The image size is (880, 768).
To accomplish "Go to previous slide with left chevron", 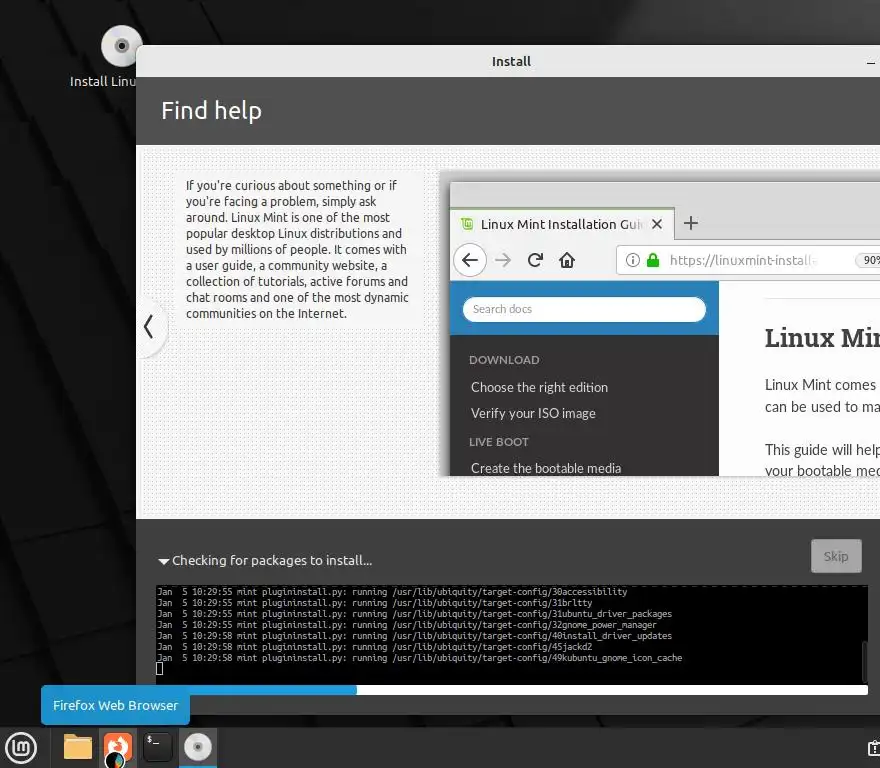I will pyautogui.click(x=149, y=326).
